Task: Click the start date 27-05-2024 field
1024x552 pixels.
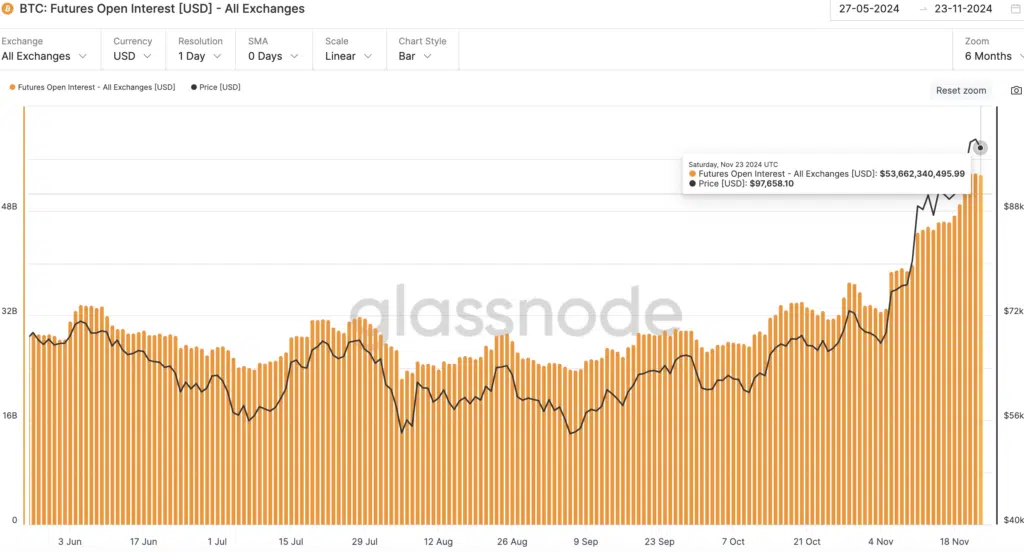Action: coord(869,9)
